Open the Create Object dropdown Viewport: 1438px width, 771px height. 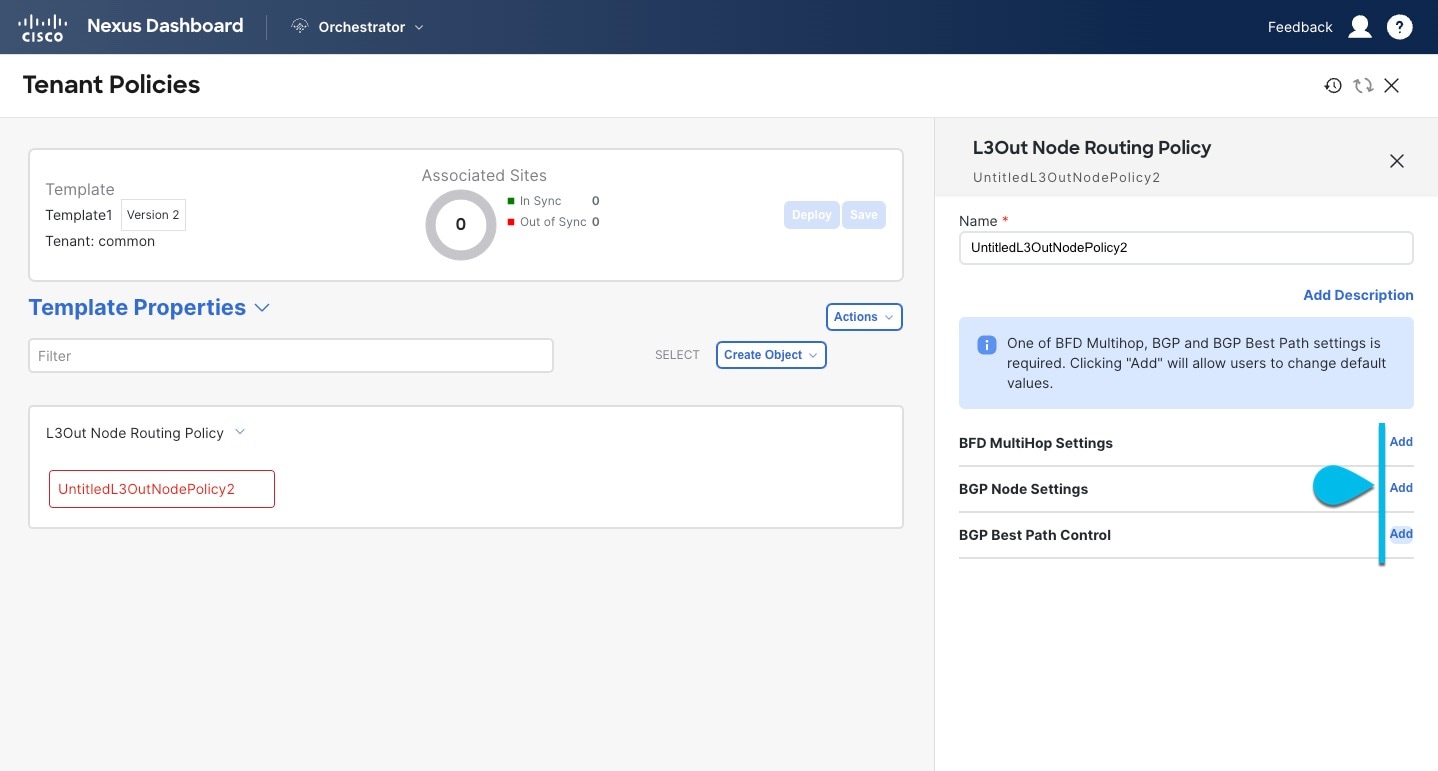(771, 355)
